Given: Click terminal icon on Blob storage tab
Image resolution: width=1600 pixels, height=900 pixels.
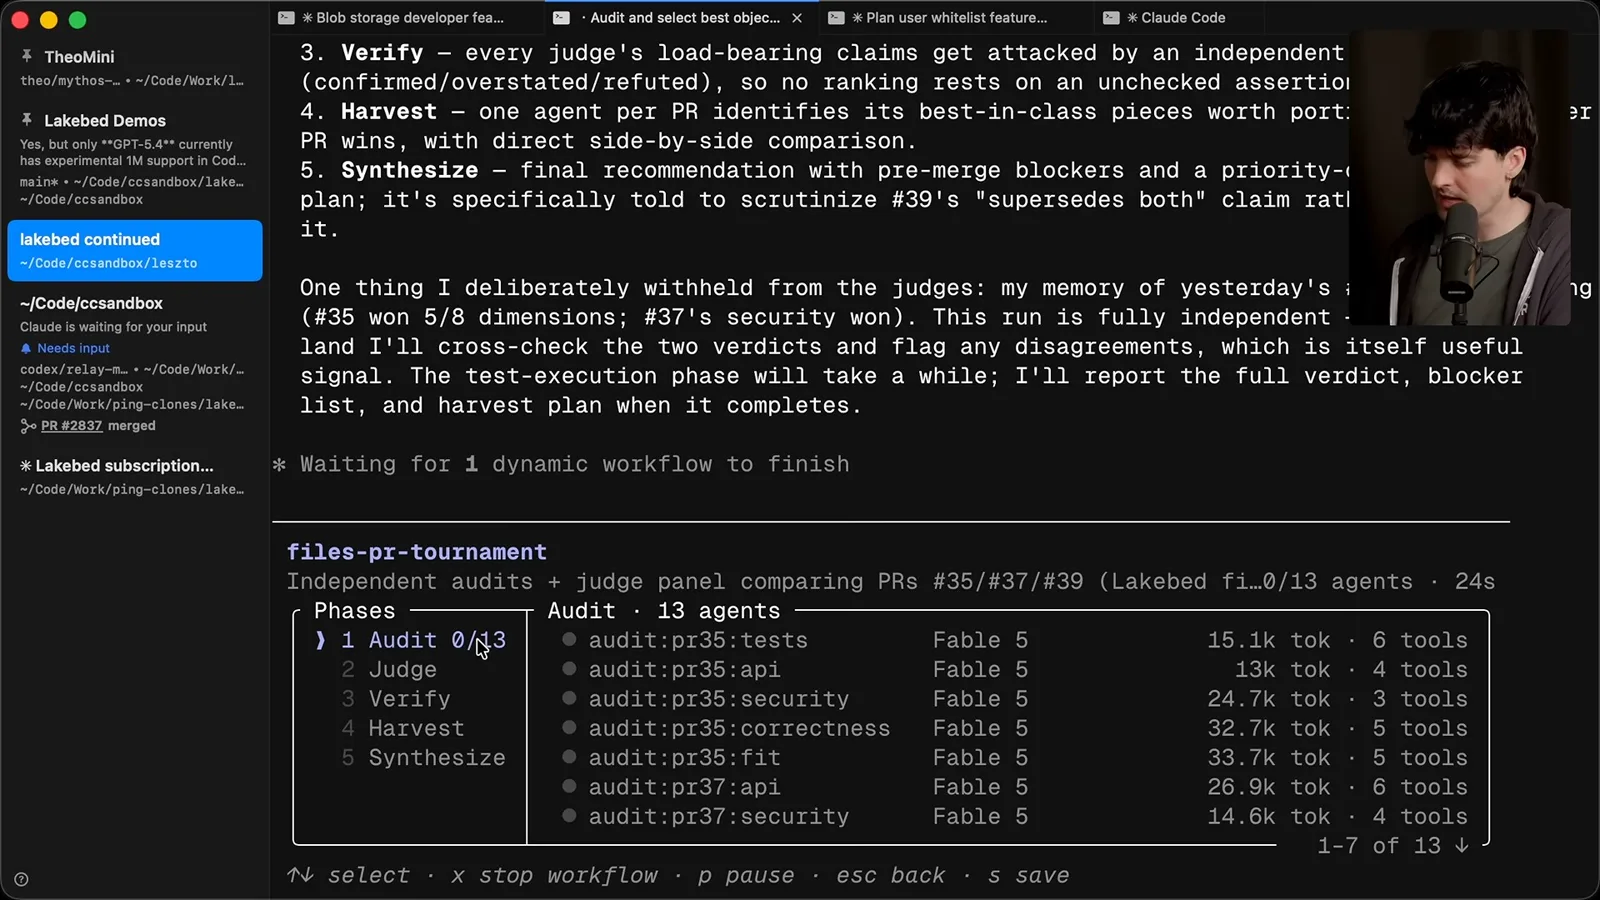Looking at the screenshot, I should [286, 17].
